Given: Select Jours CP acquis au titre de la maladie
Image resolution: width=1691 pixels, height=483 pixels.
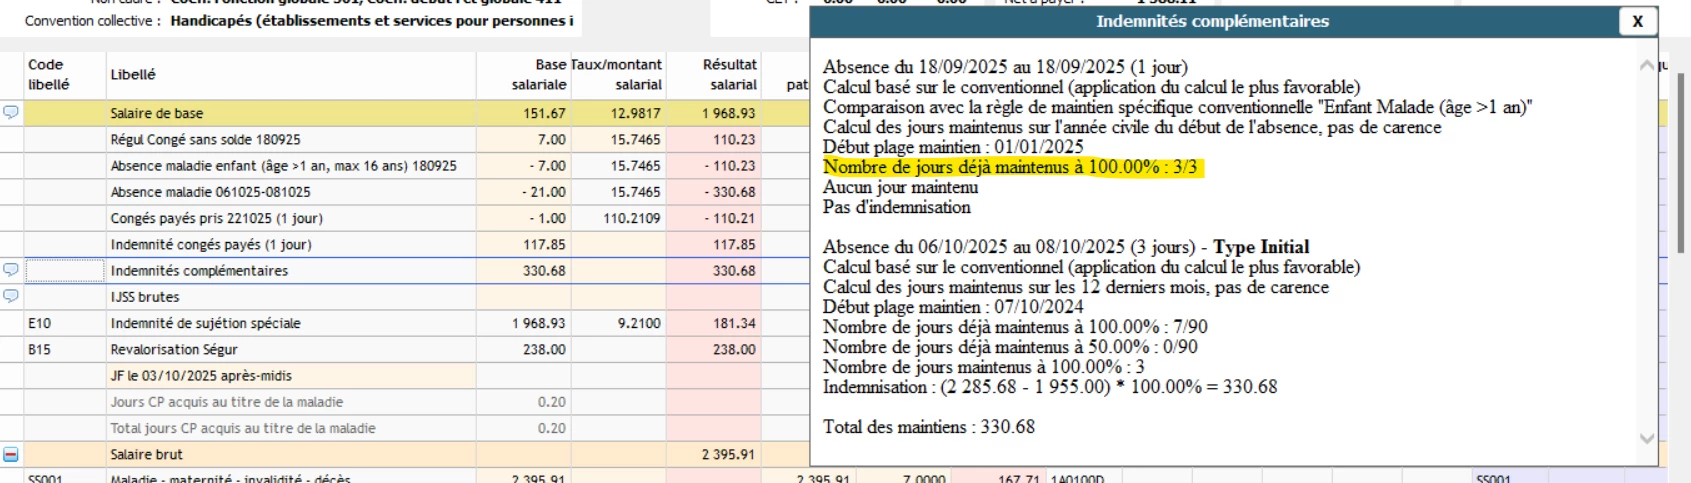Looking at the screenshot, I should click(227, 402).
